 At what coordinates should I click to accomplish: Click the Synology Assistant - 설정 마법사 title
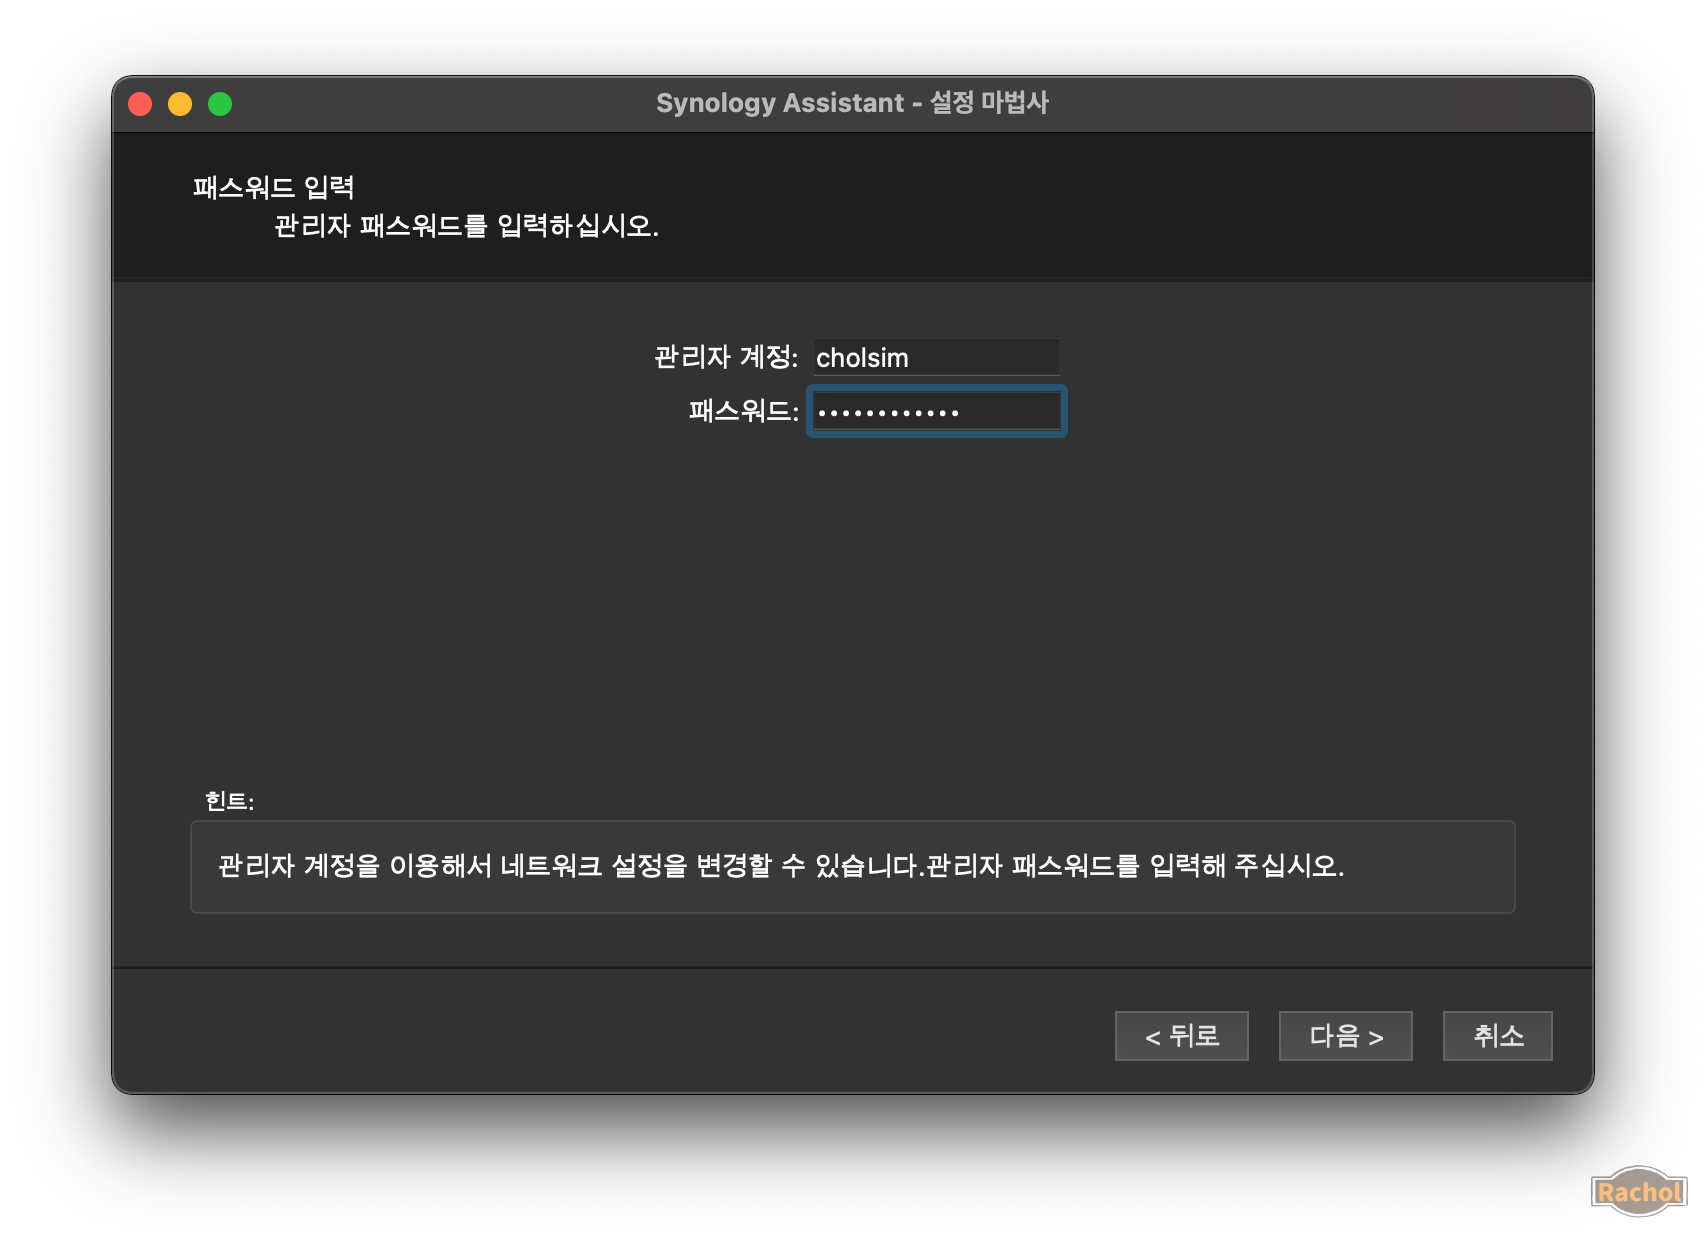(852, 103)
